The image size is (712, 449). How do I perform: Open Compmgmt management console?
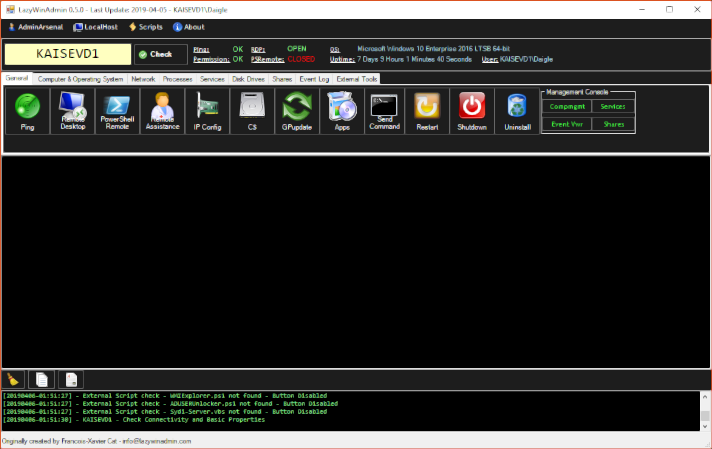567,107
